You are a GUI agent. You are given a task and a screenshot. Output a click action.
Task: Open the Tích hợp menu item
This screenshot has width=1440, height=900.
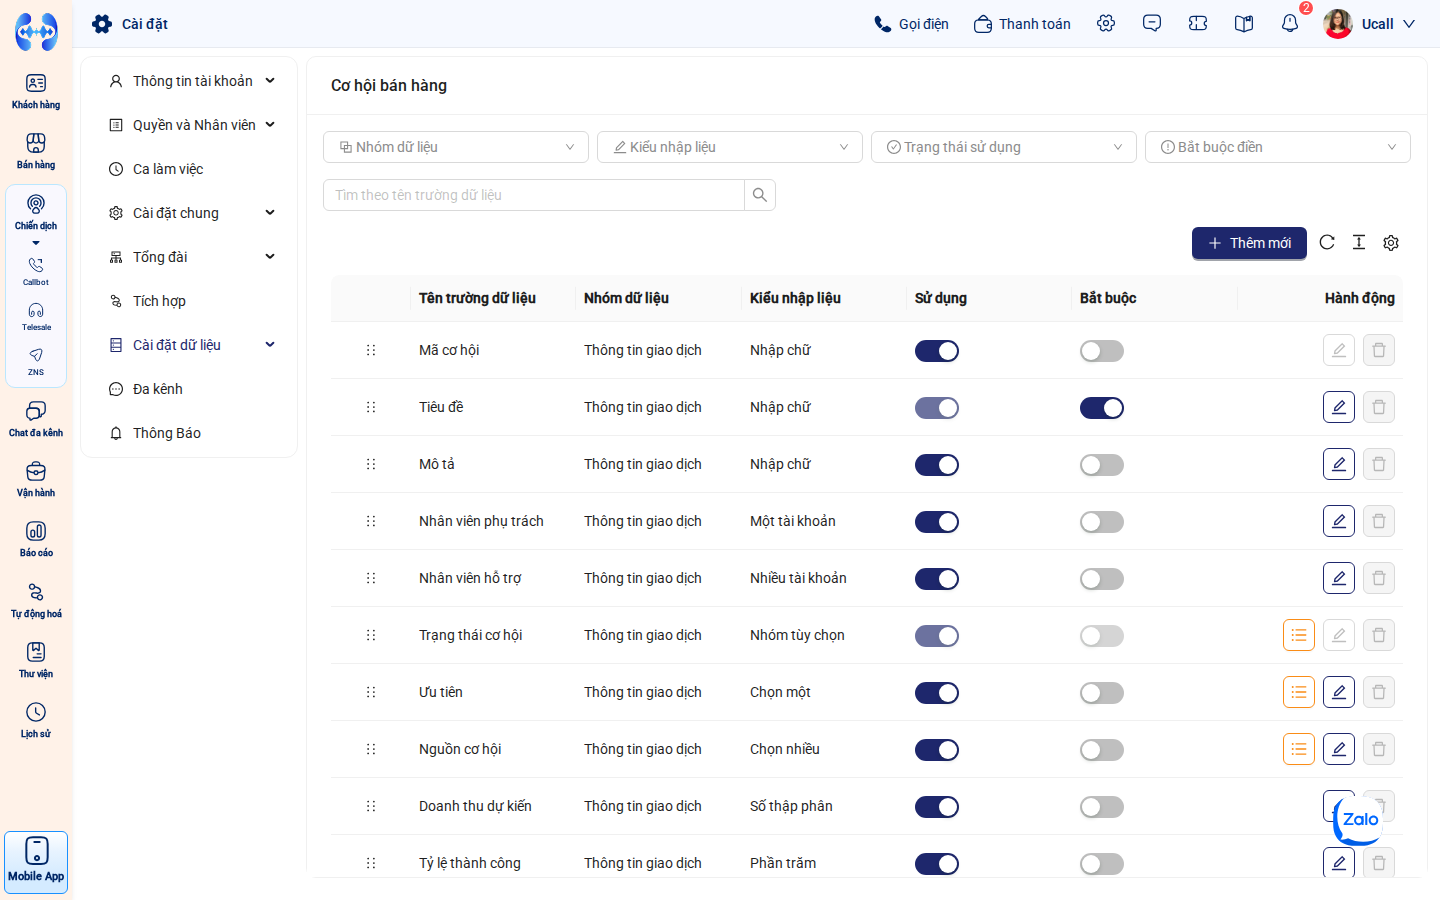tap(190, 301)
